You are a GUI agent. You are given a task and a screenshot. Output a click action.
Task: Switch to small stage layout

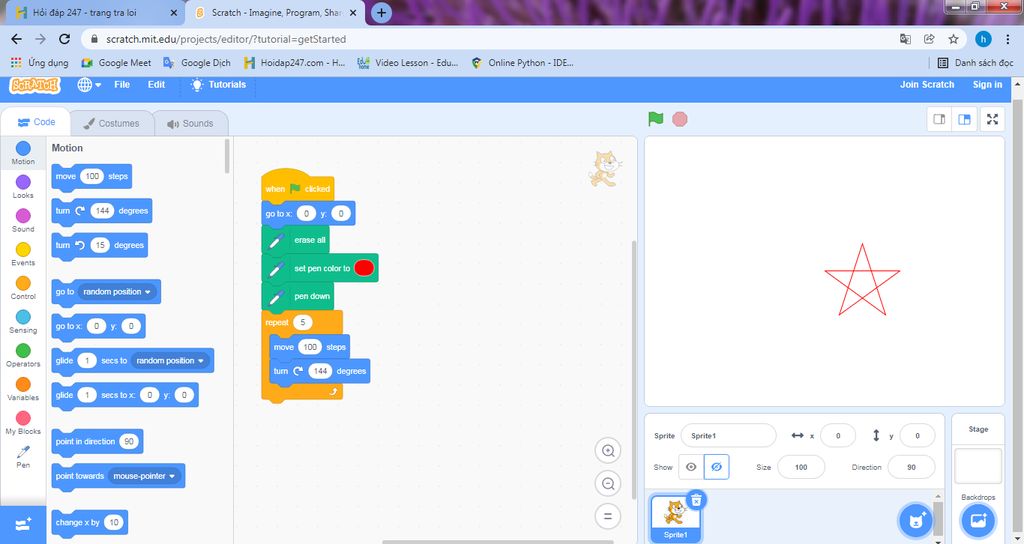(939, 120)
